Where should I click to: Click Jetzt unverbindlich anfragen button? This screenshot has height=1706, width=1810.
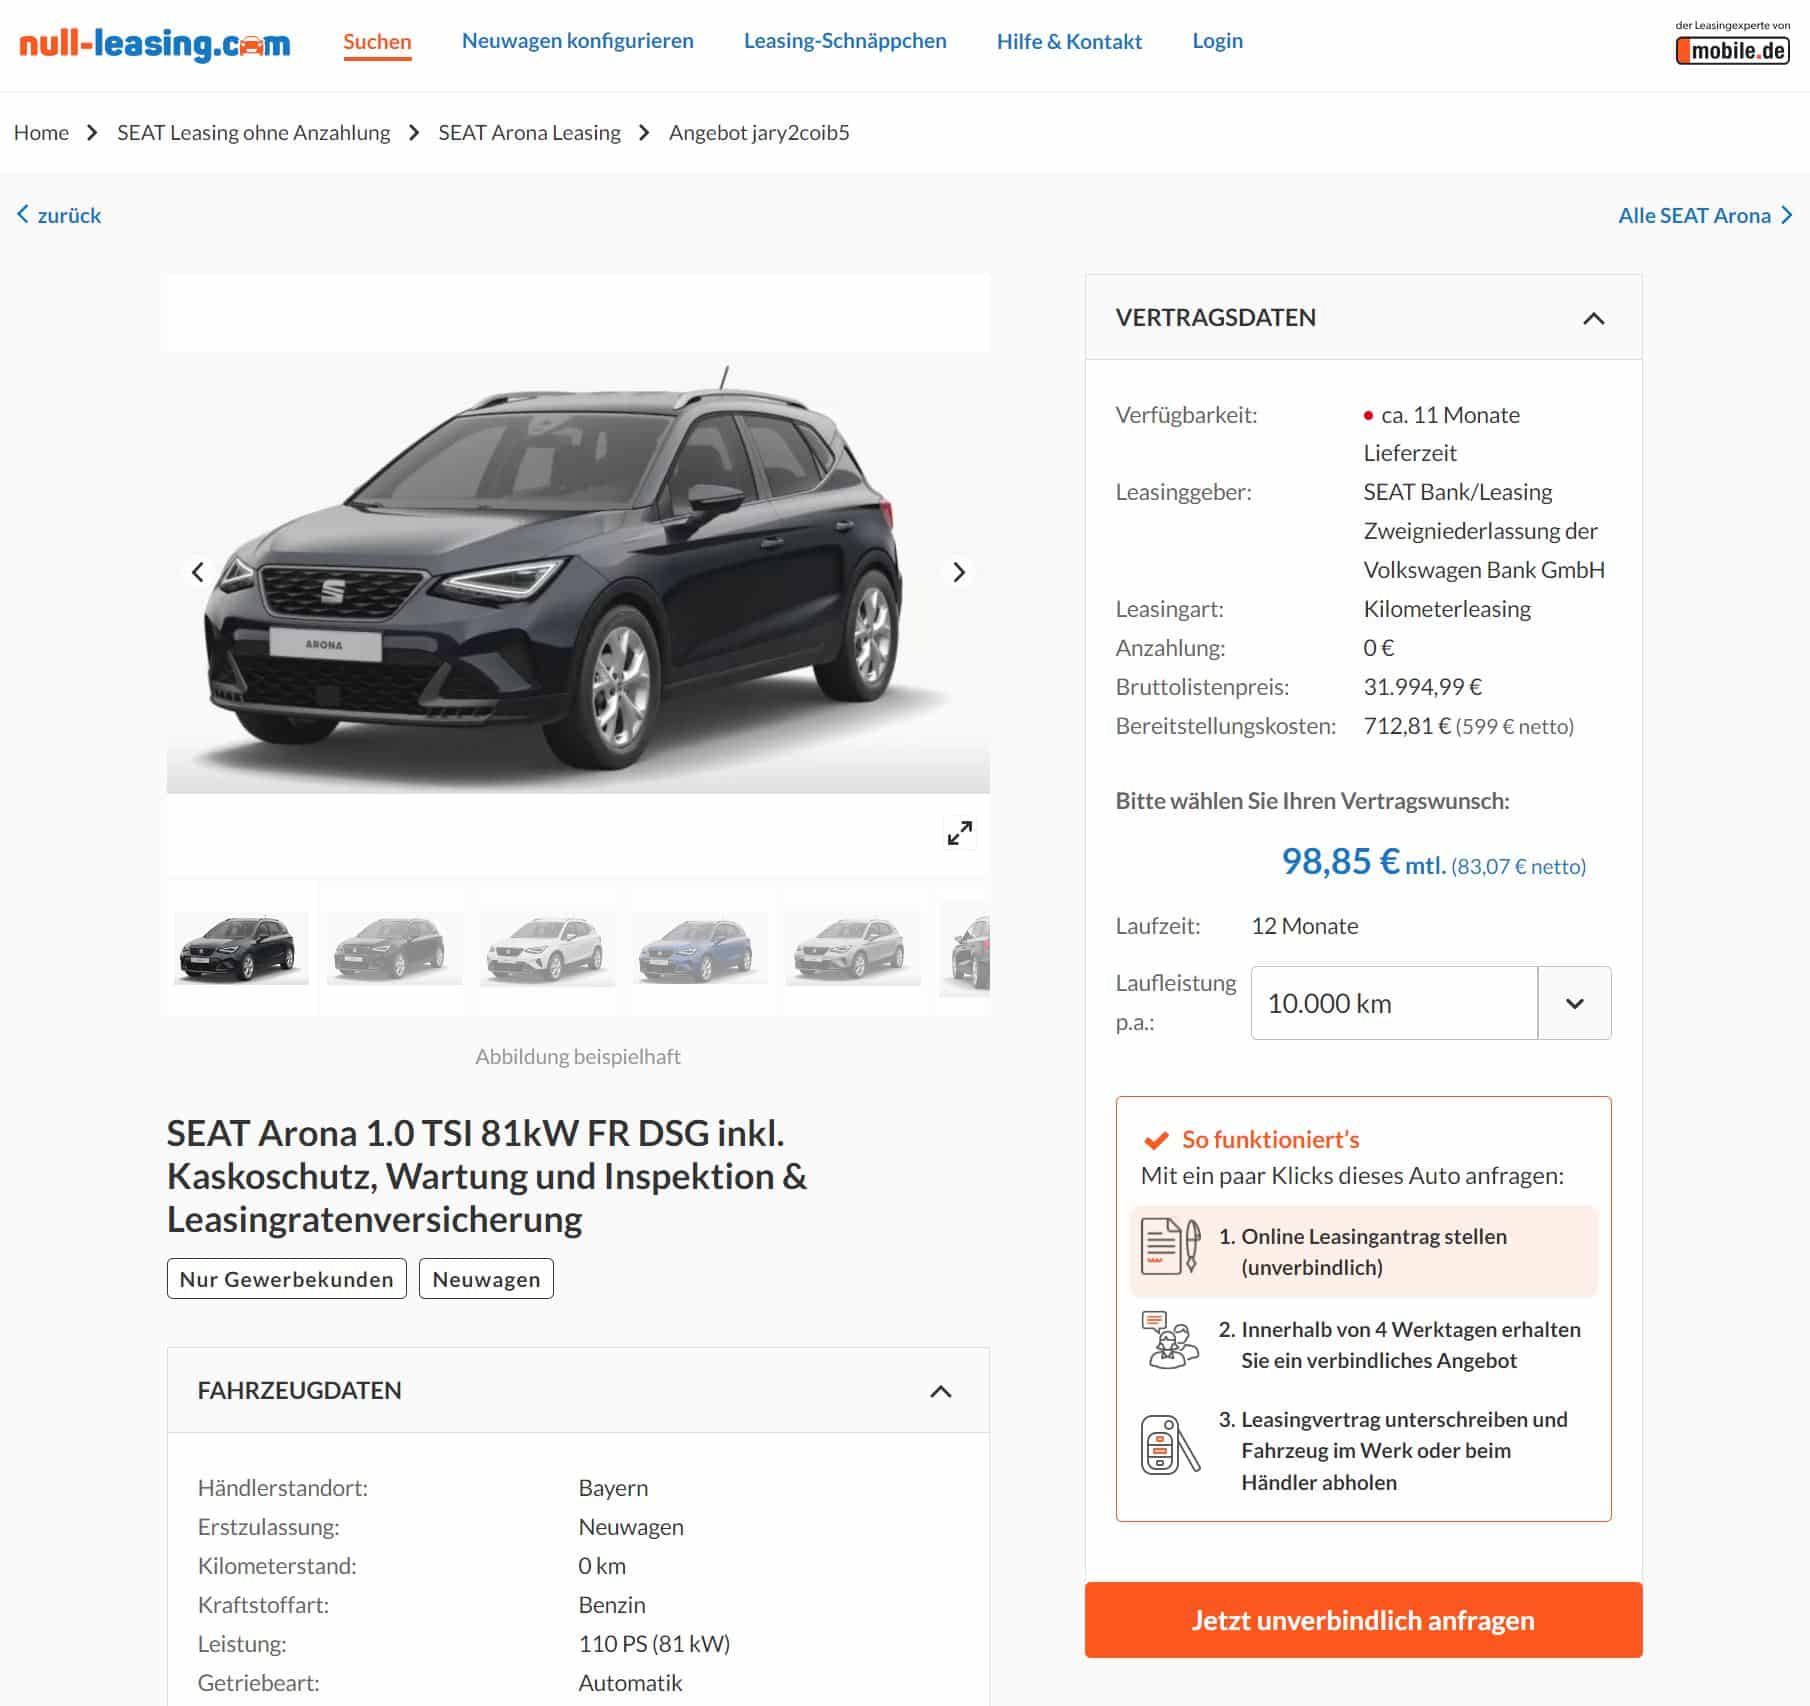(1363, 1619)
